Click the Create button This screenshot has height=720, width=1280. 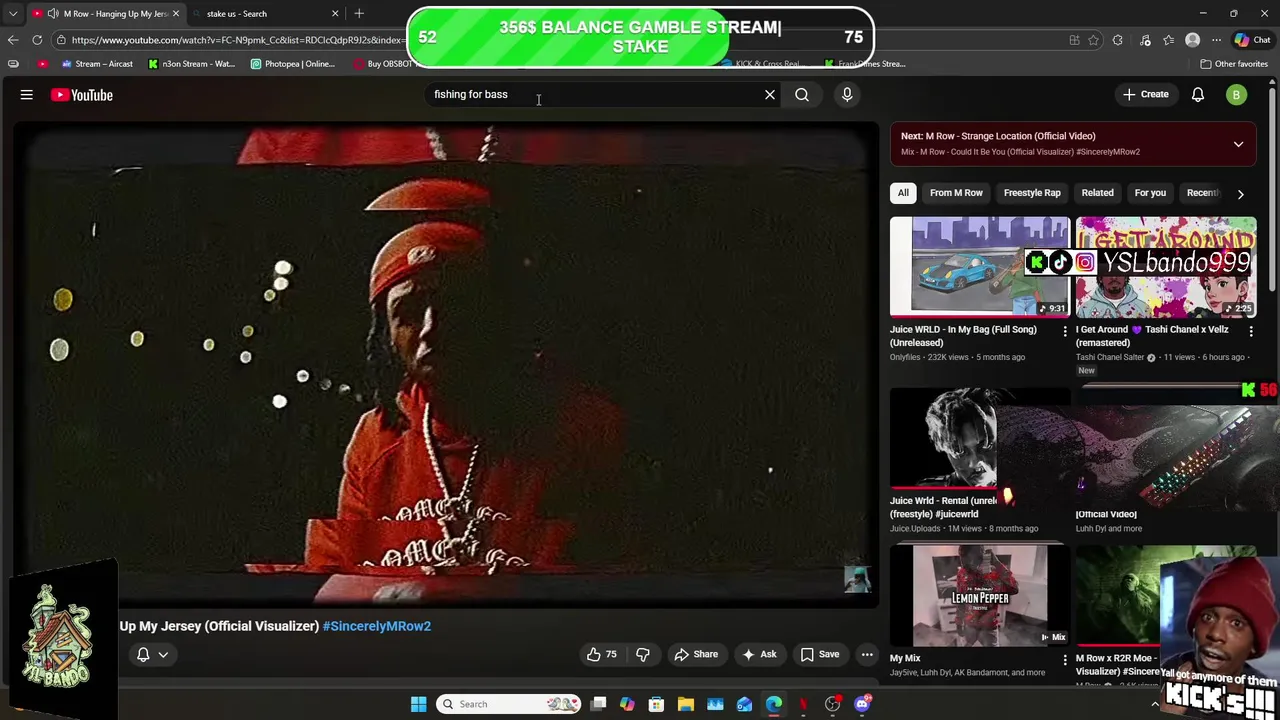(1146, 95)
